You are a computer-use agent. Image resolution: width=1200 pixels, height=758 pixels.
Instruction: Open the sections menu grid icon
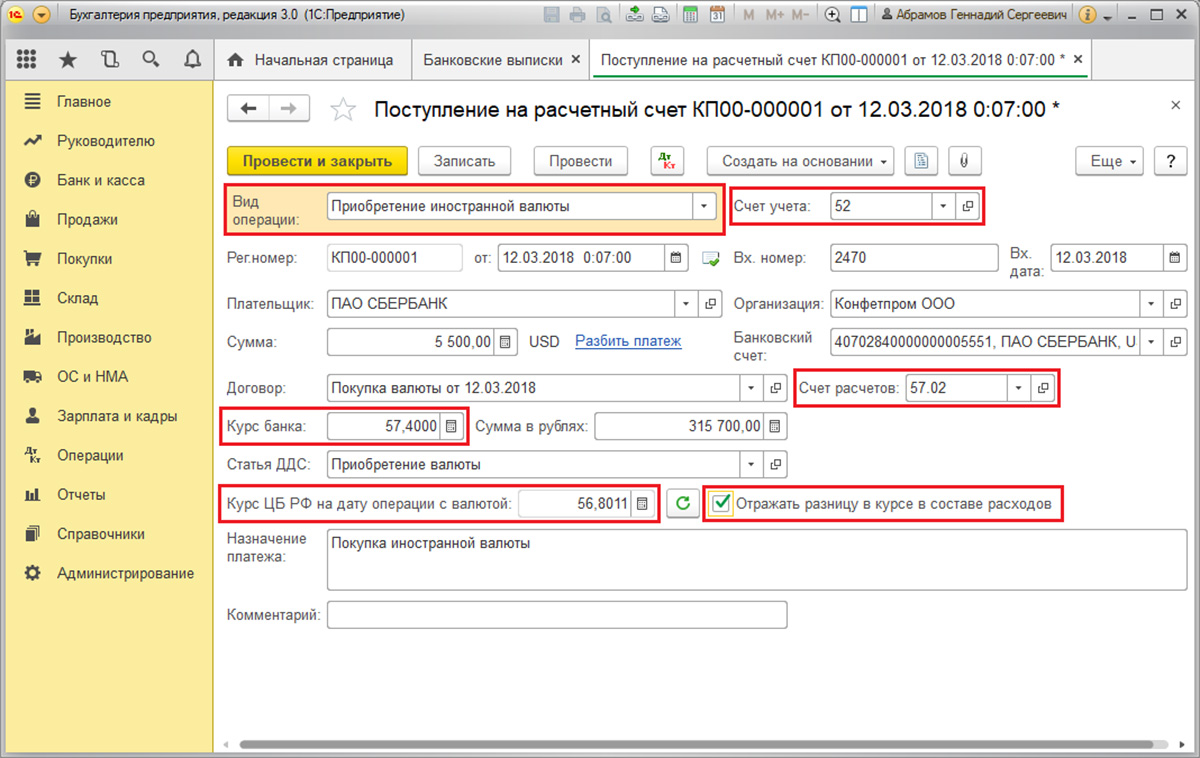[27, 60]
